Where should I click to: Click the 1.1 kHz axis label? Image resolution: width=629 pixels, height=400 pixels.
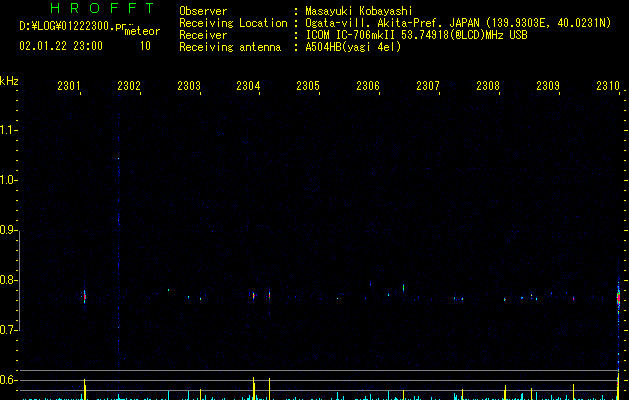click(8, 130)
